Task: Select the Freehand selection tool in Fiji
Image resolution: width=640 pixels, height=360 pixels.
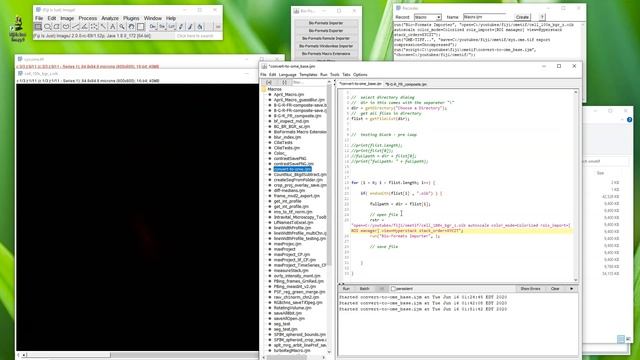Action: [66, 27]
